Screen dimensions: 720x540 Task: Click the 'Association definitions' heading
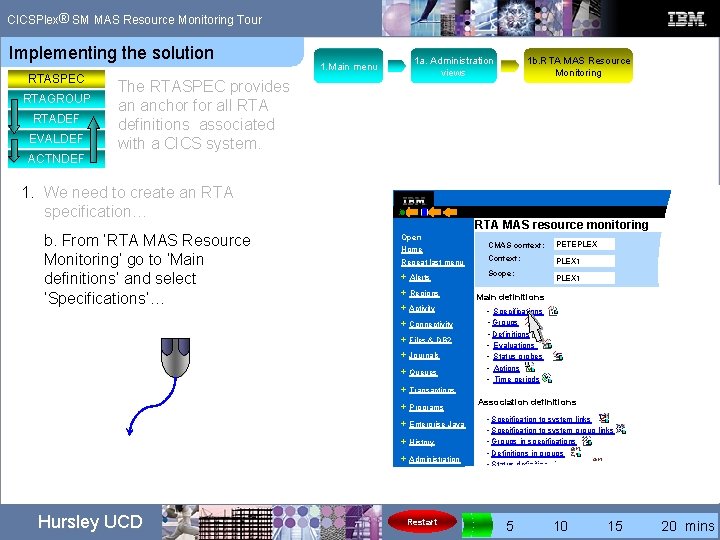tap(527, 402)
